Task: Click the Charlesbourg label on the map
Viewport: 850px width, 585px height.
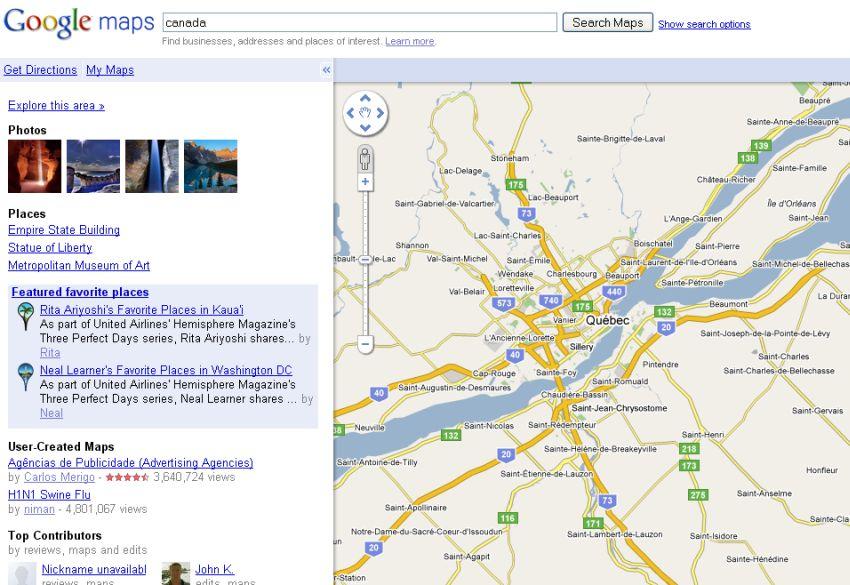Action: coord(571,274)
